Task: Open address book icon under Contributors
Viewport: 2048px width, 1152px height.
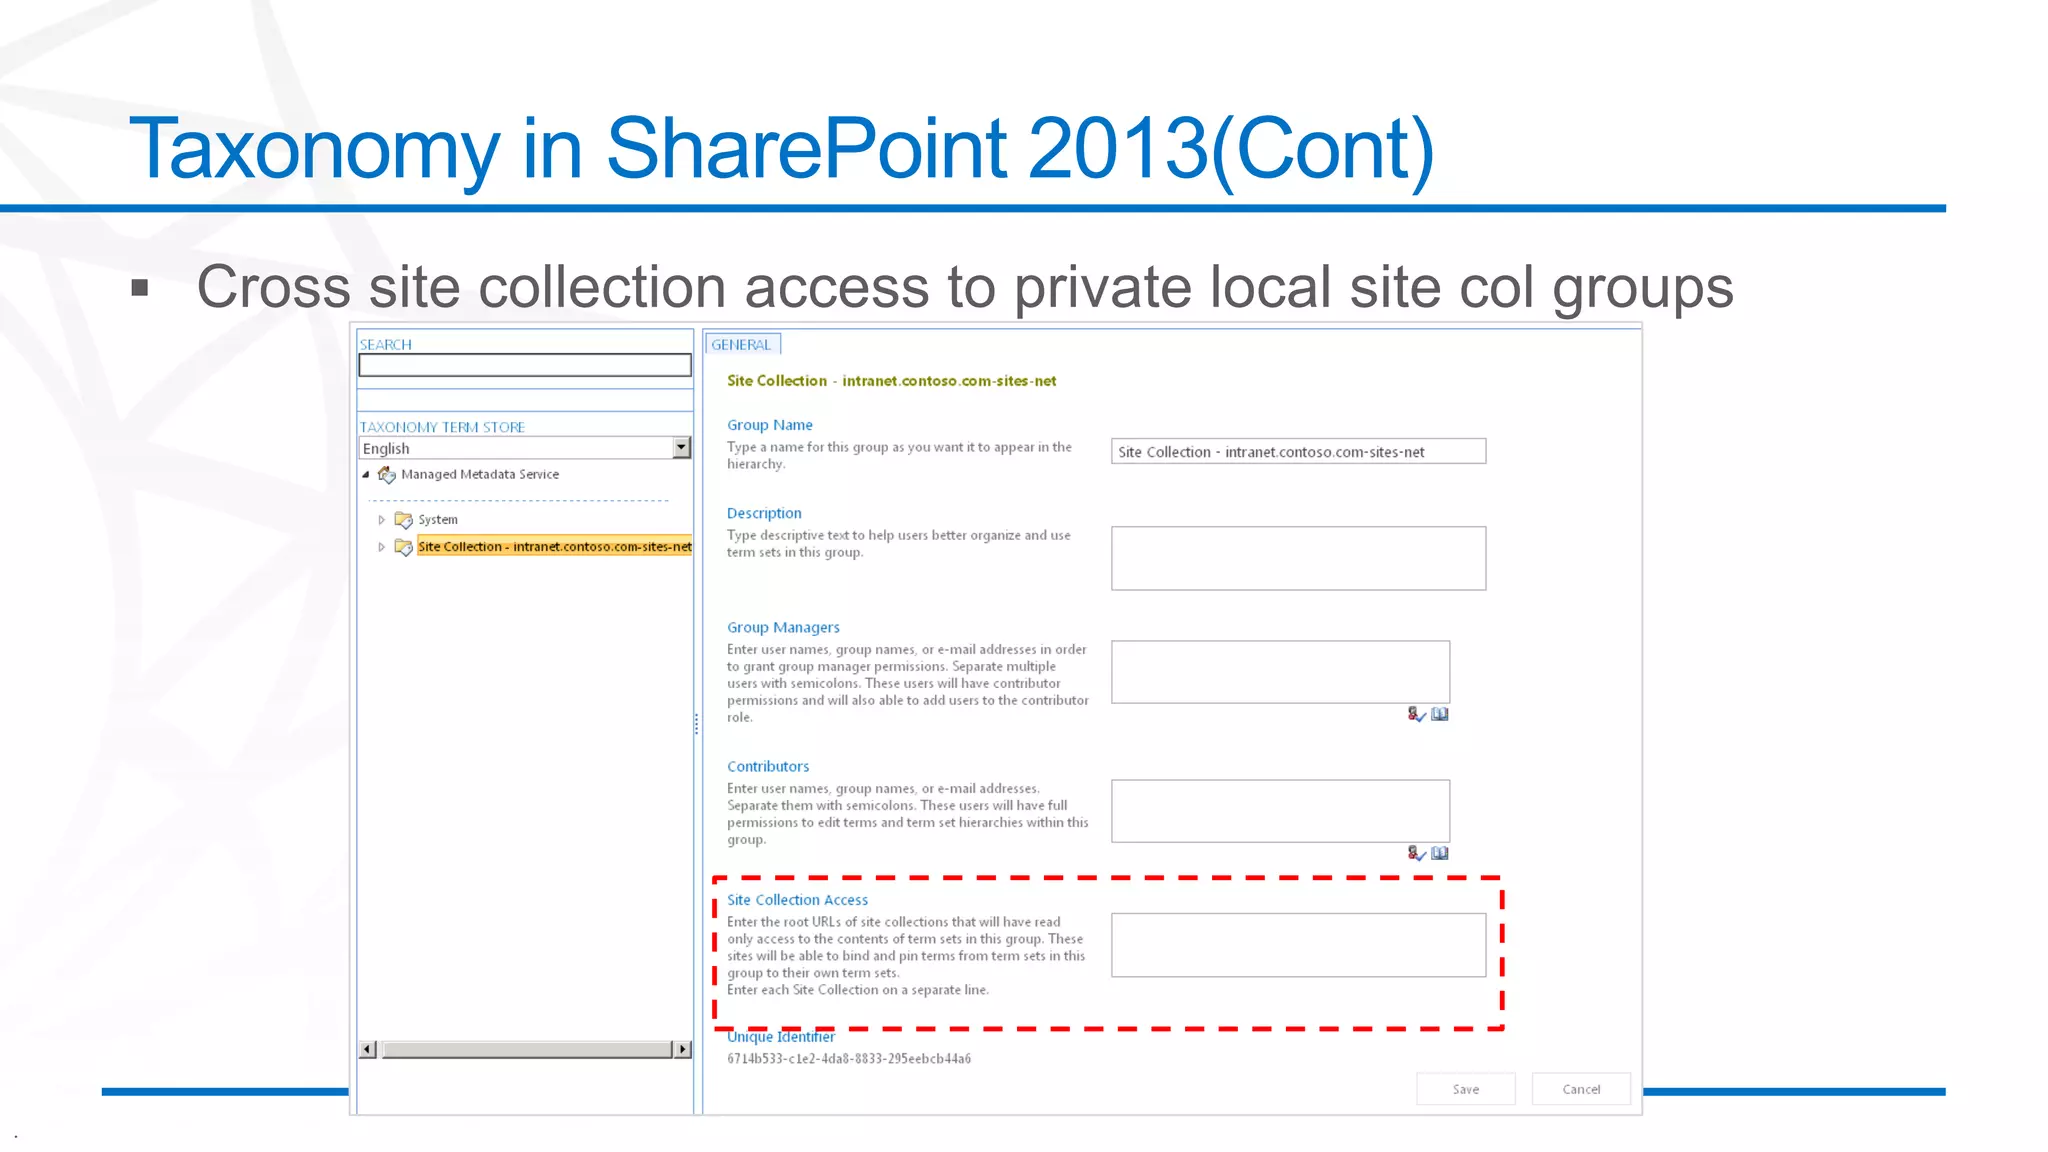Action: pyautogui.click(x=1440, y=853)
